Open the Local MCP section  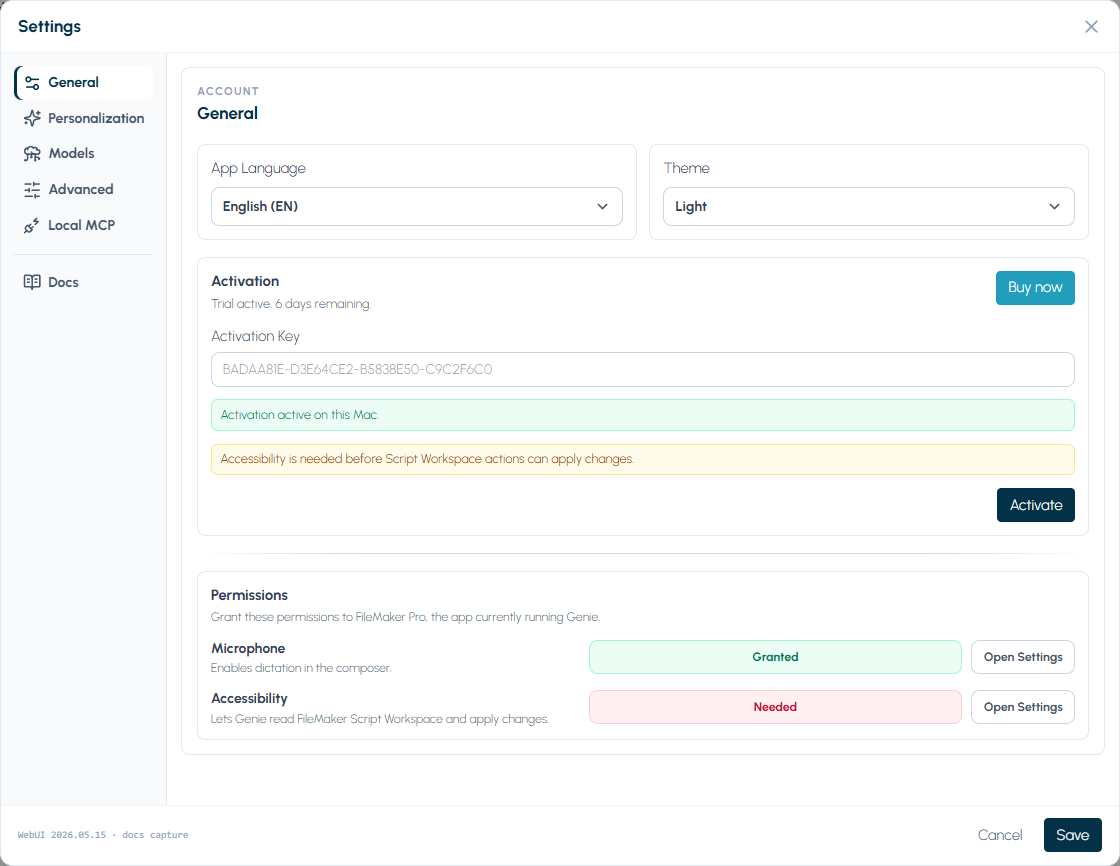click(x=84, y=226)
